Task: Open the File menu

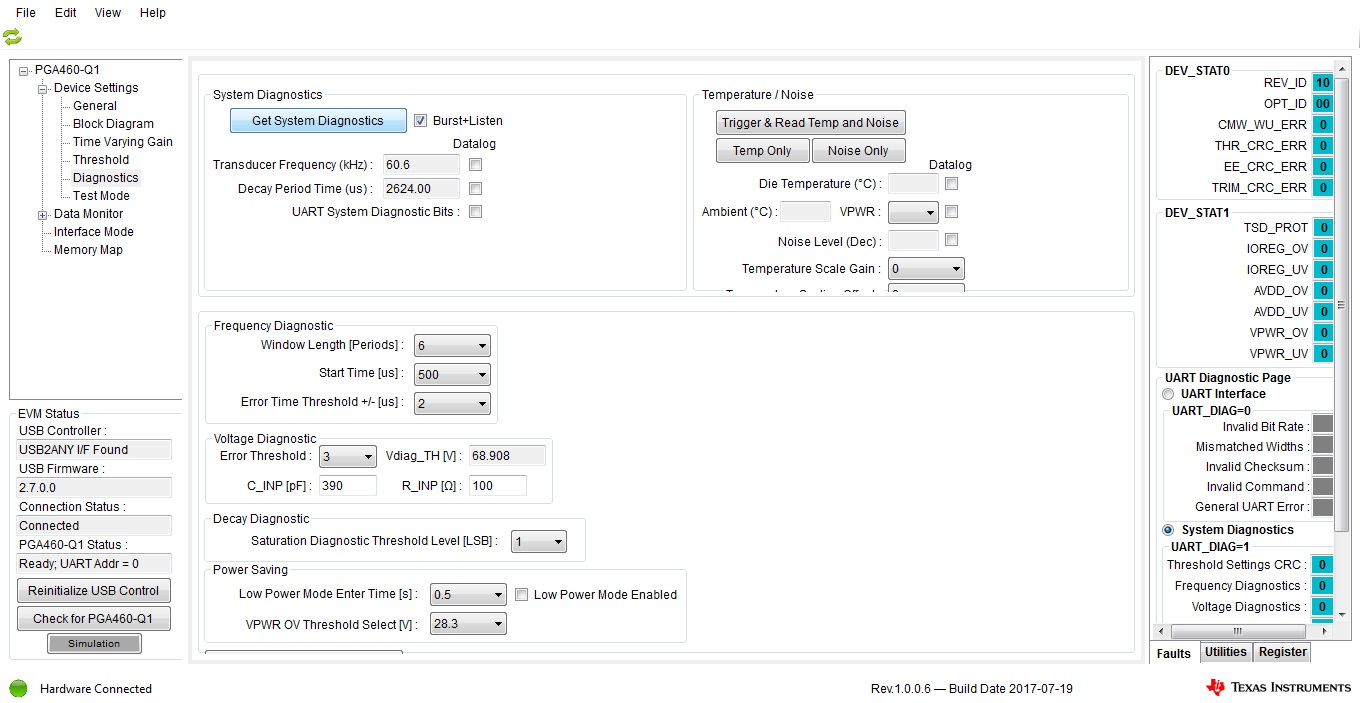Action: click(x=26, y=13)
